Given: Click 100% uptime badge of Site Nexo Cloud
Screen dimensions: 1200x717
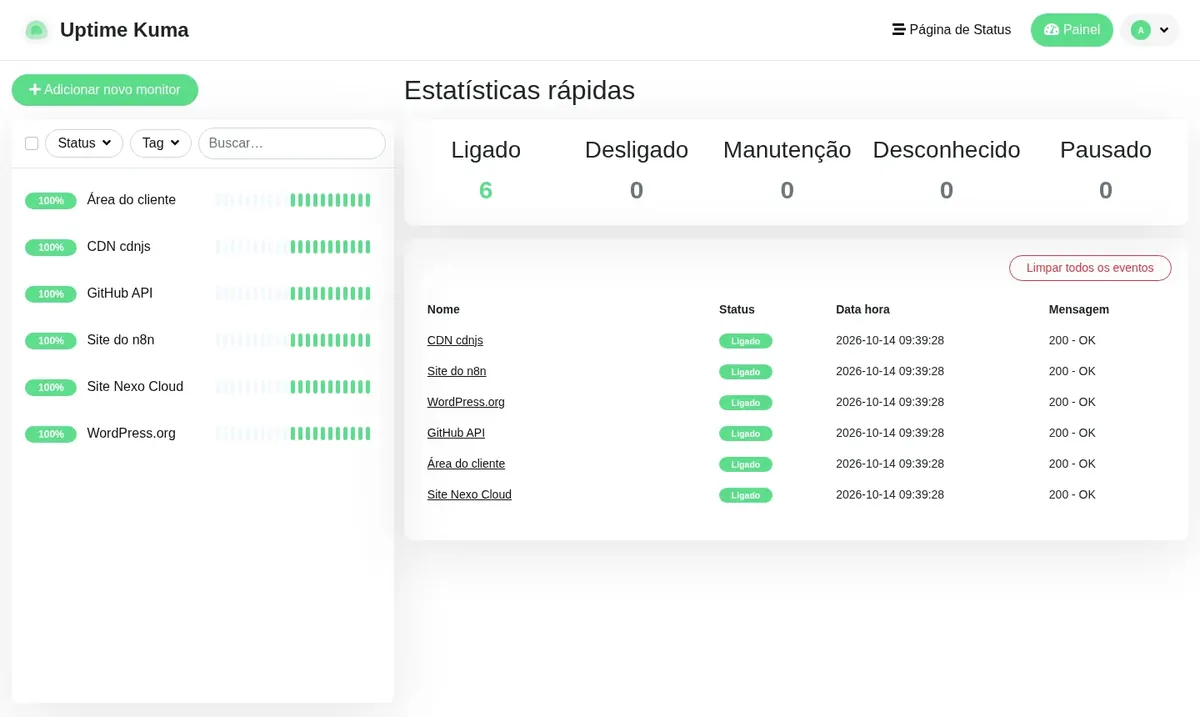Looking at the screenshot, I should click(x=51, y=387).
